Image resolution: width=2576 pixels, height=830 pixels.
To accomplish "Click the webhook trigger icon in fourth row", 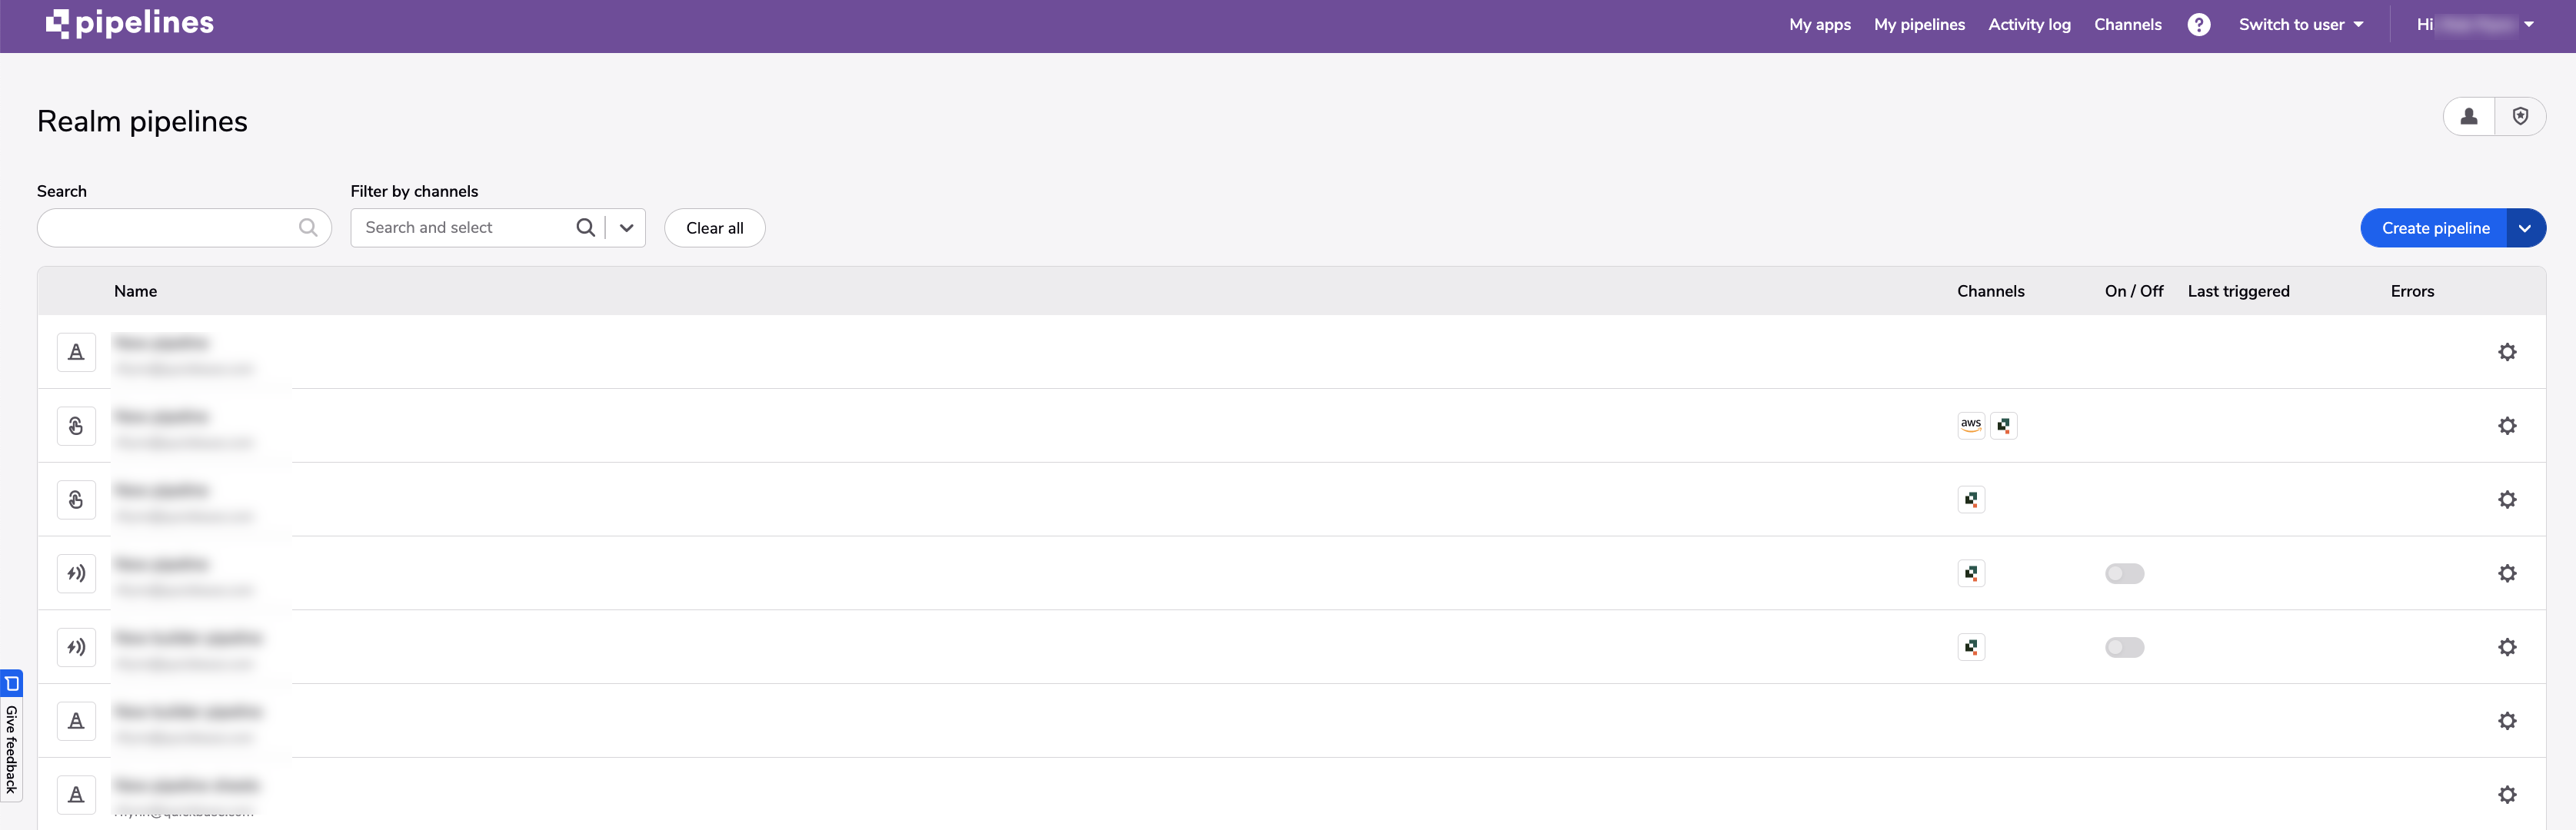I will [76, 573].
